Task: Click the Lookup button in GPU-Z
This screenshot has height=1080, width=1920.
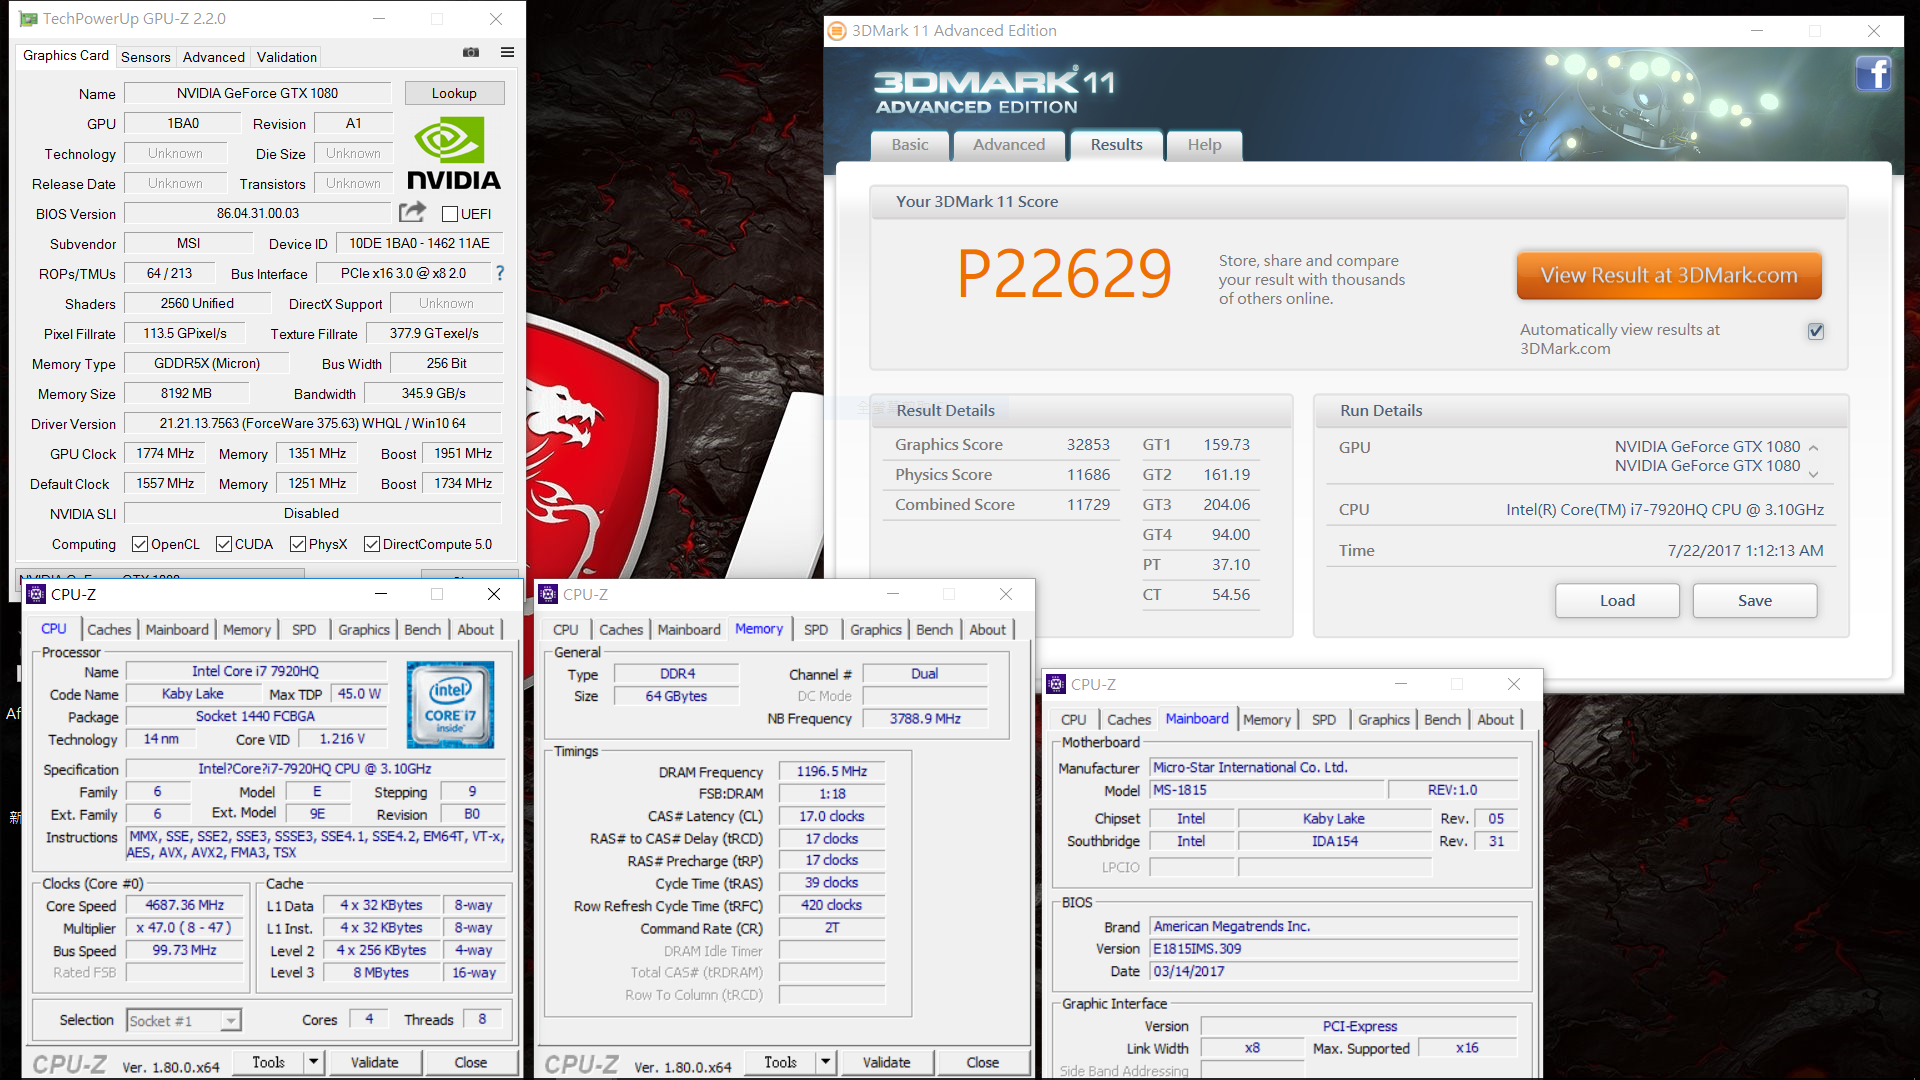Action: pos(454,93)
